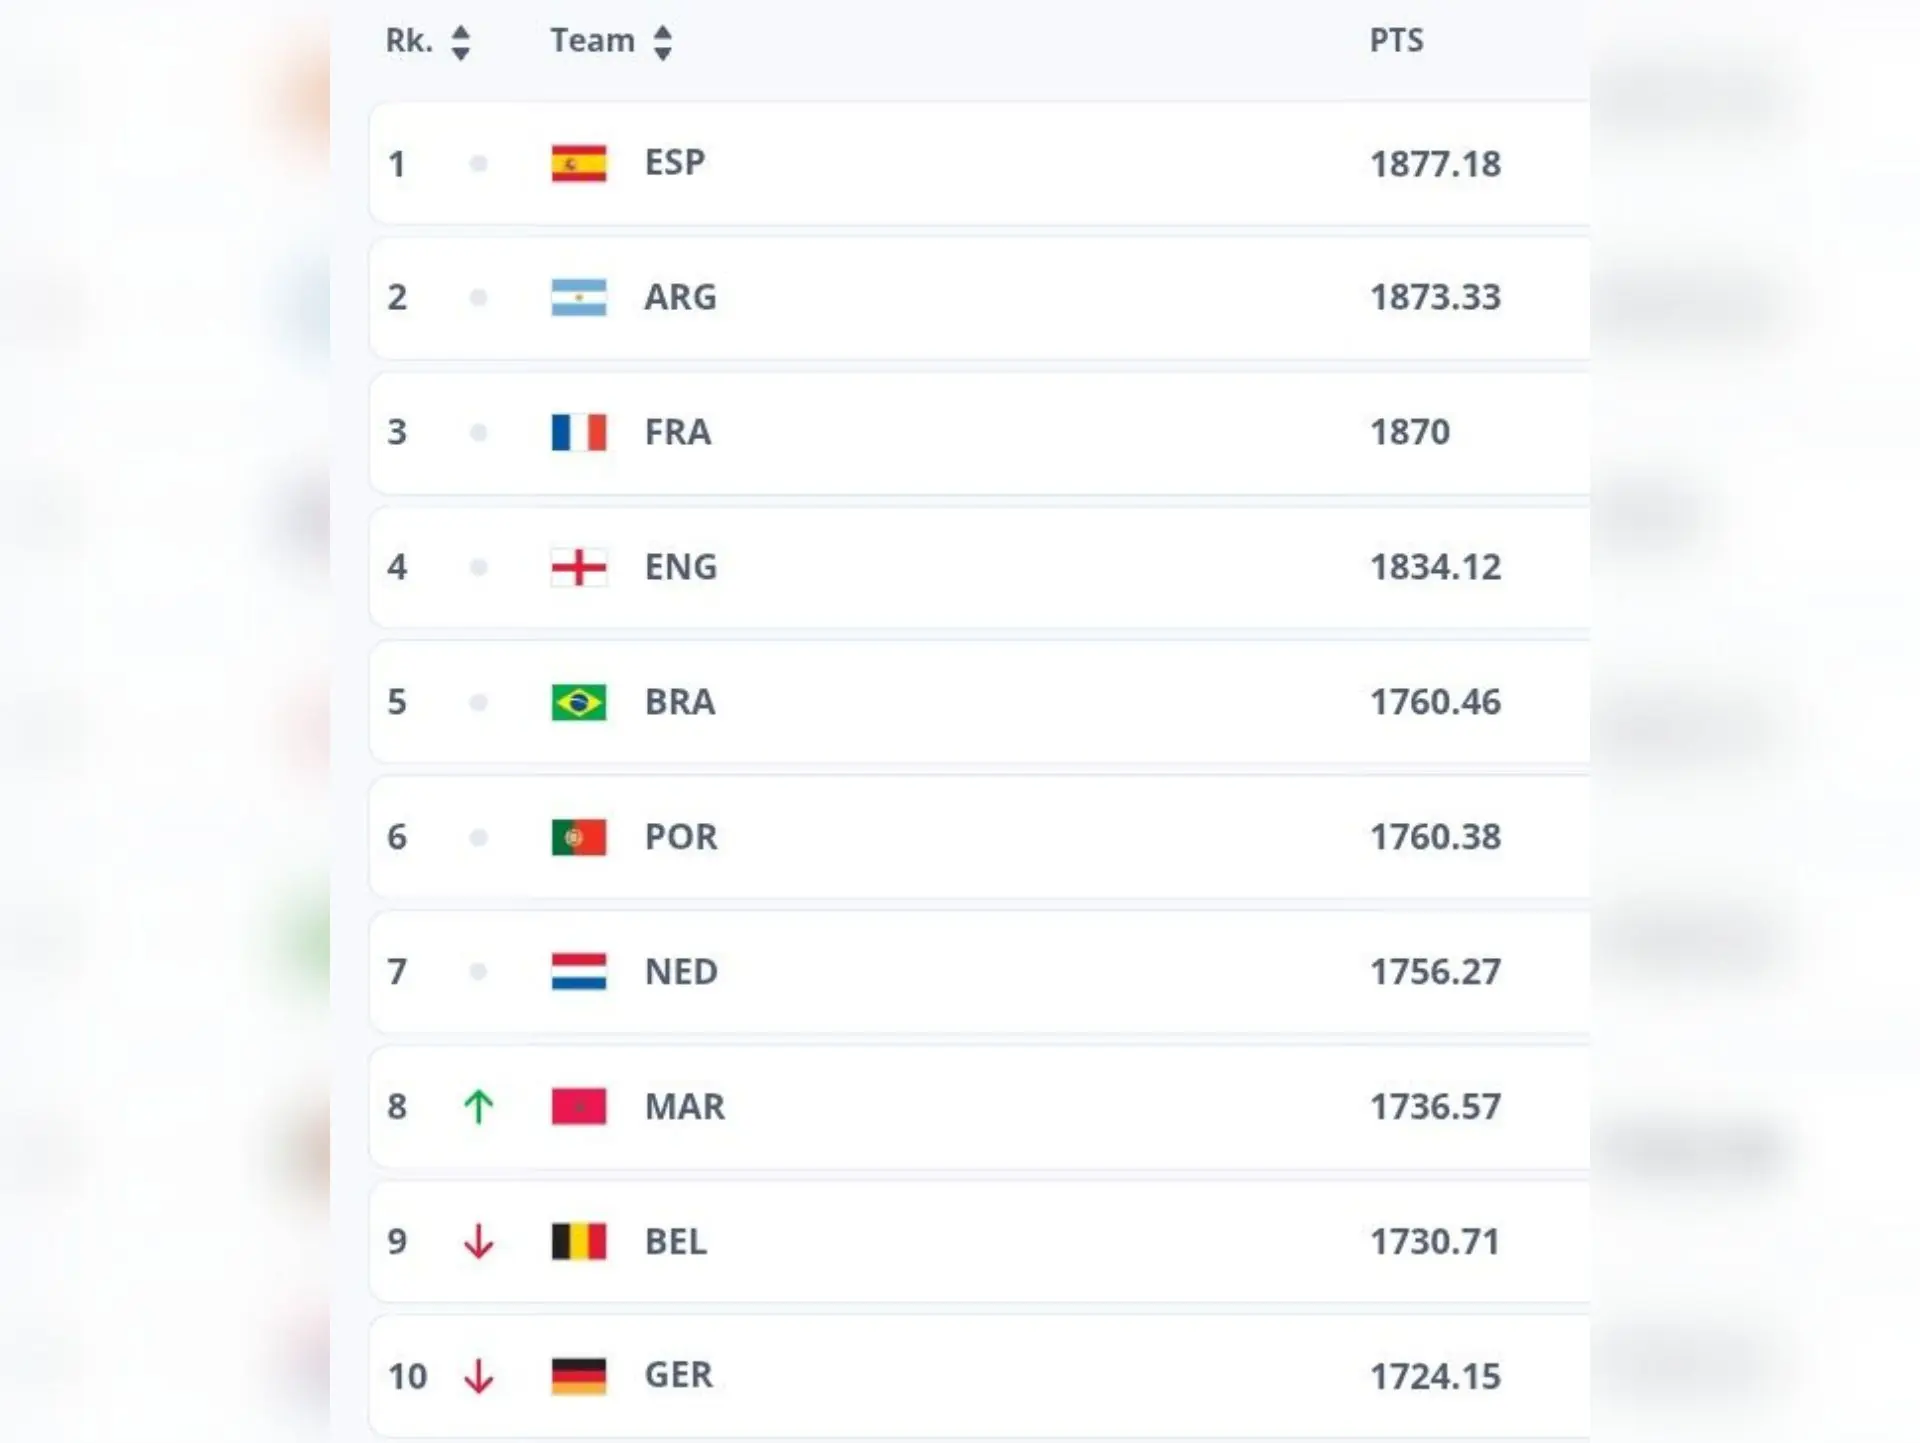Click the Belgium flag icon
The height and width of the screenshot is (1443, 1920).
[578, 1241]
